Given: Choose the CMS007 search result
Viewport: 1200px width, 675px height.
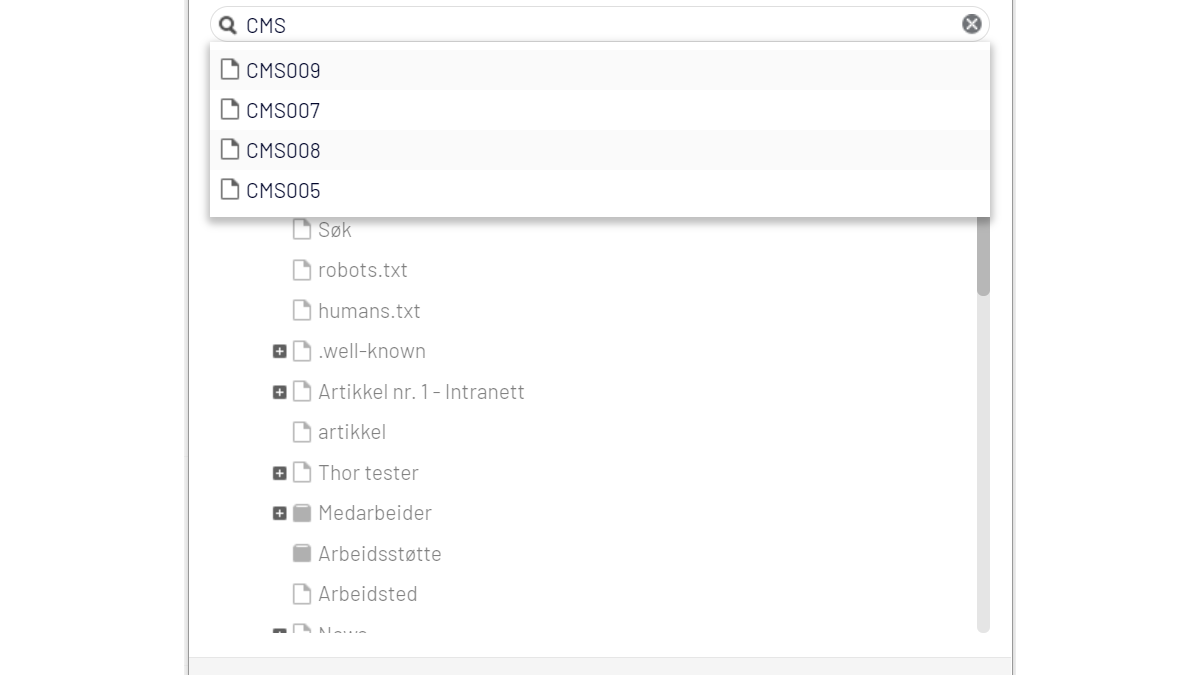Looking at the screenshot, I should click(283, 110).
